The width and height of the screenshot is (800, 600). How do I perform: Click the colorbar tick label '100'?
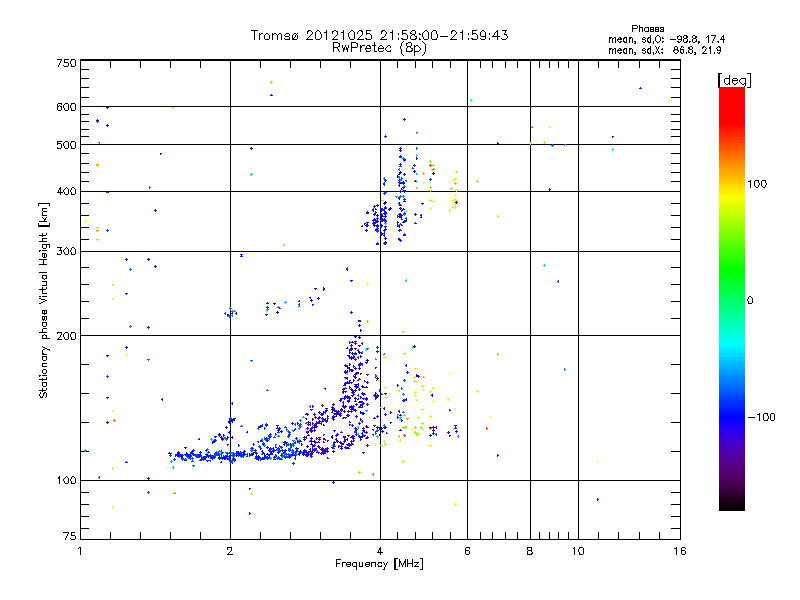(x=757, y=184)
